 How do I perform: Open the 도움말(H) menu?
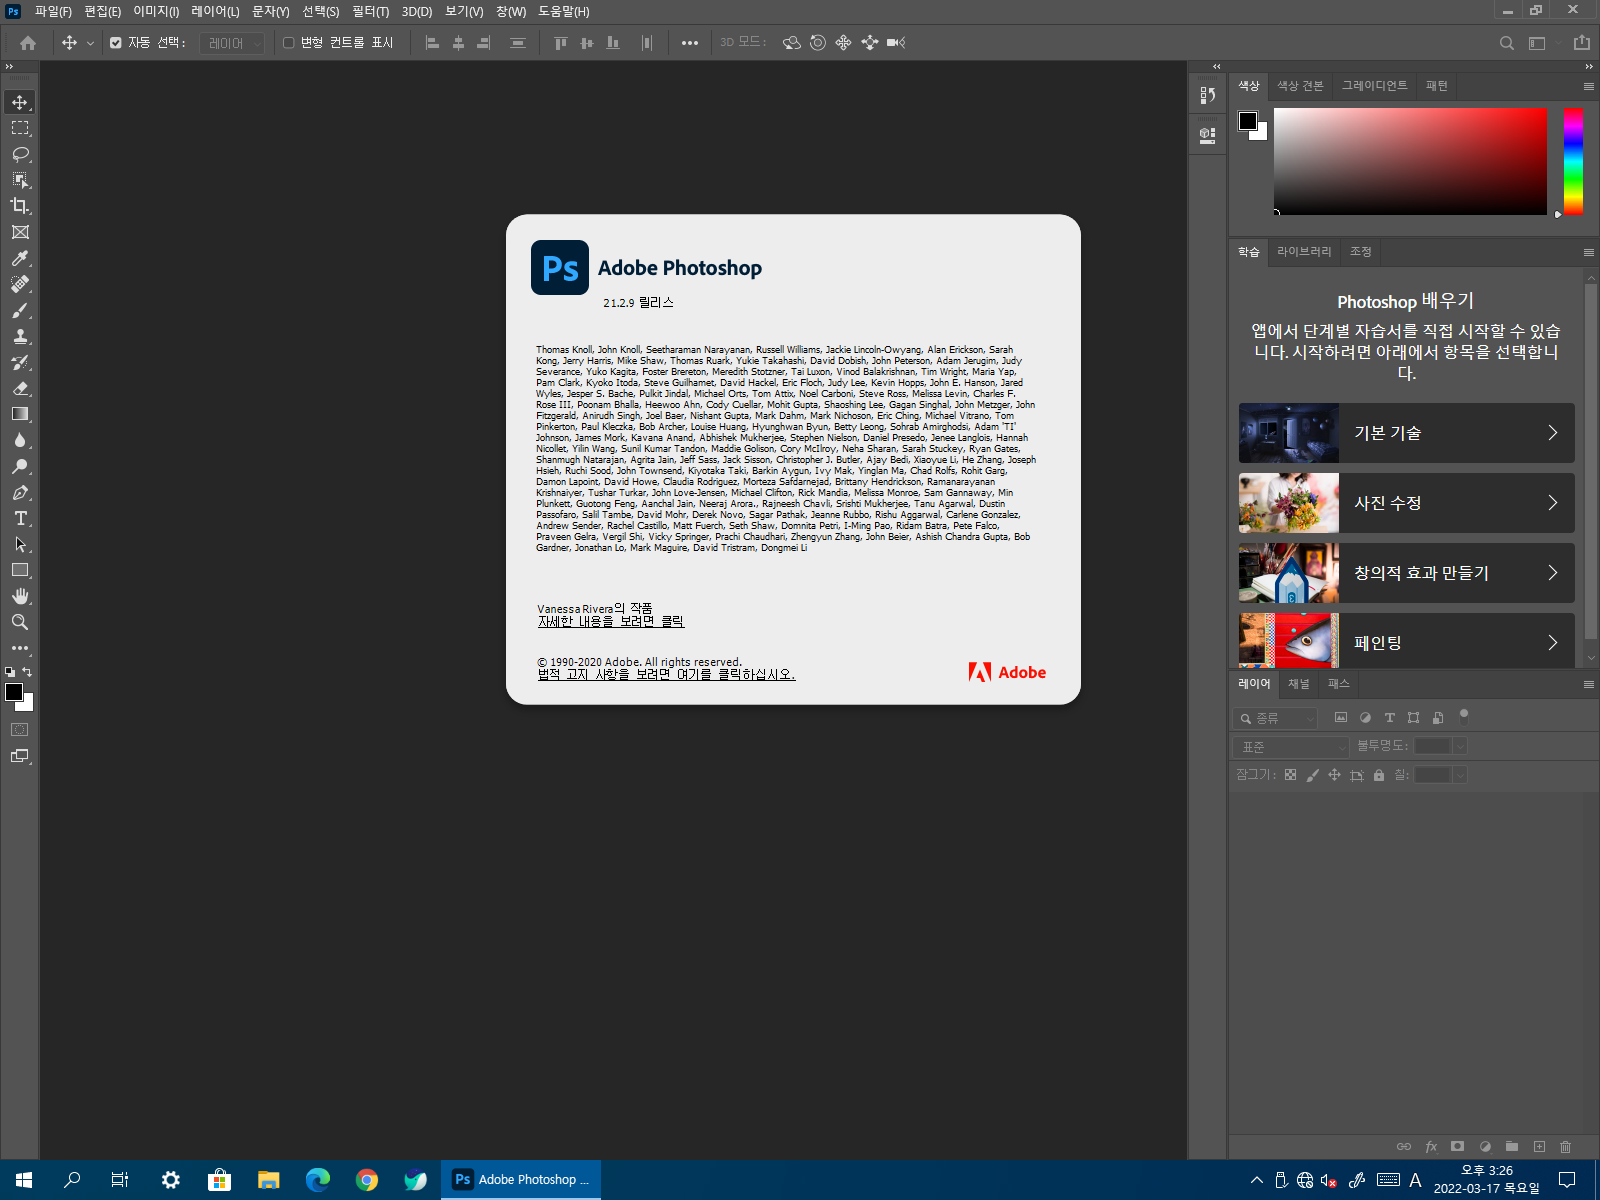click(x=564, y=12)
